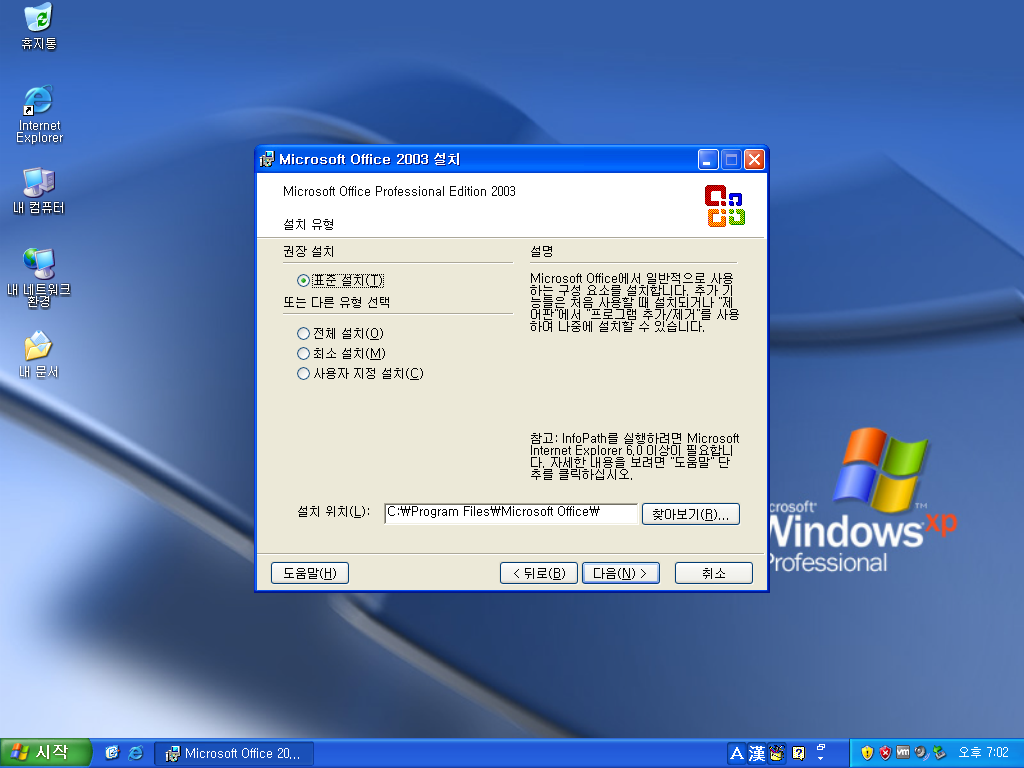Select the 내 컴퓨터 desktop icon
Screen dimensions: 1024x768
coord(39,191)
